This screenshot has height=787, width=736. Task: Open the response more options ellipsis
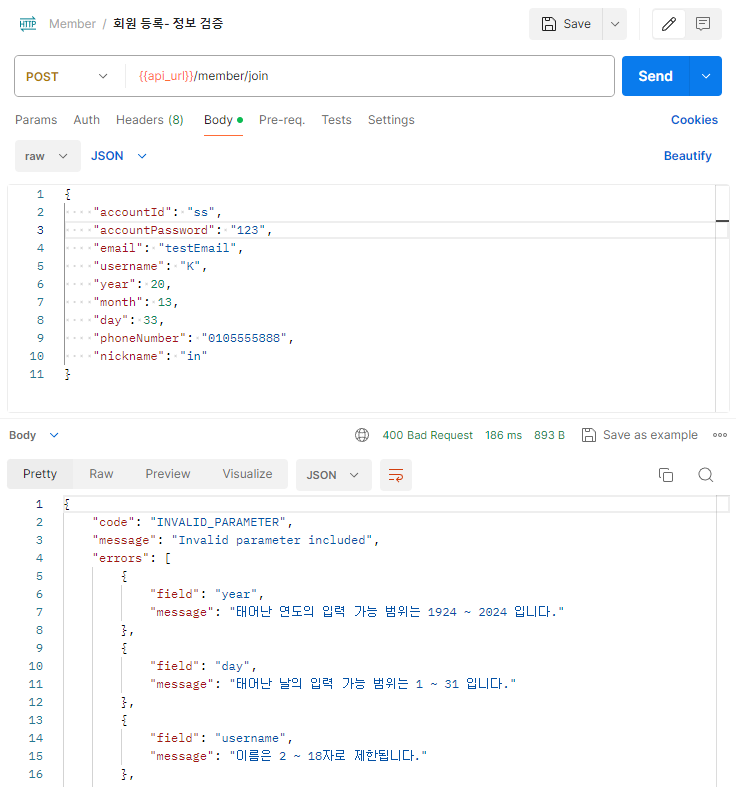[x=720, y=435]
